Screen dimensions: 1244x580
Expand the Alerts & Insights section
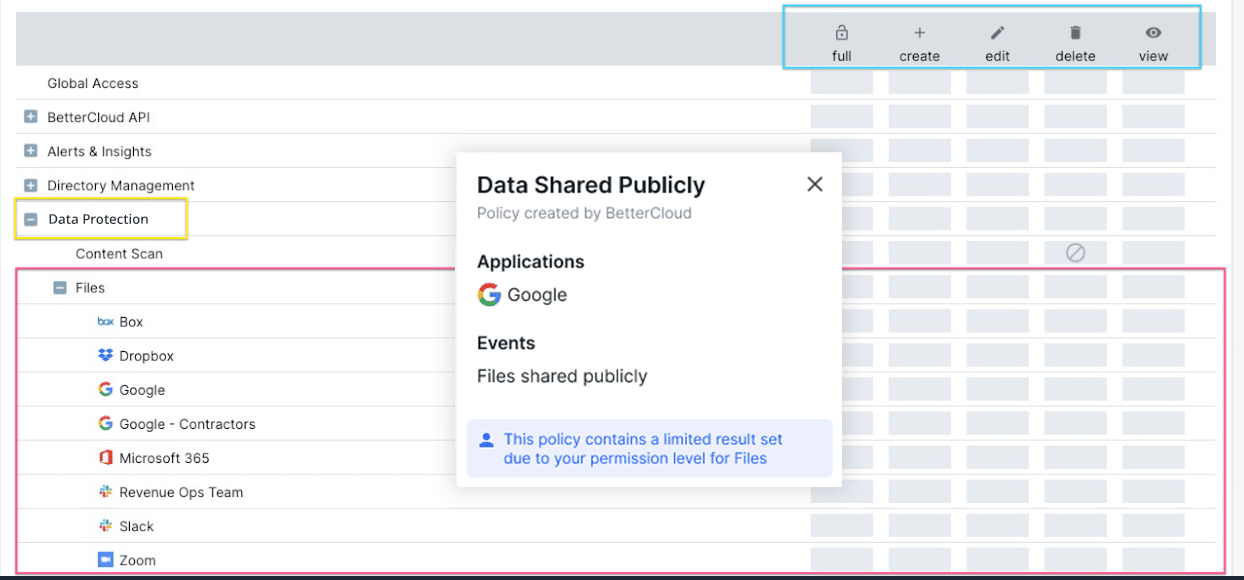(x=30, y=151)
